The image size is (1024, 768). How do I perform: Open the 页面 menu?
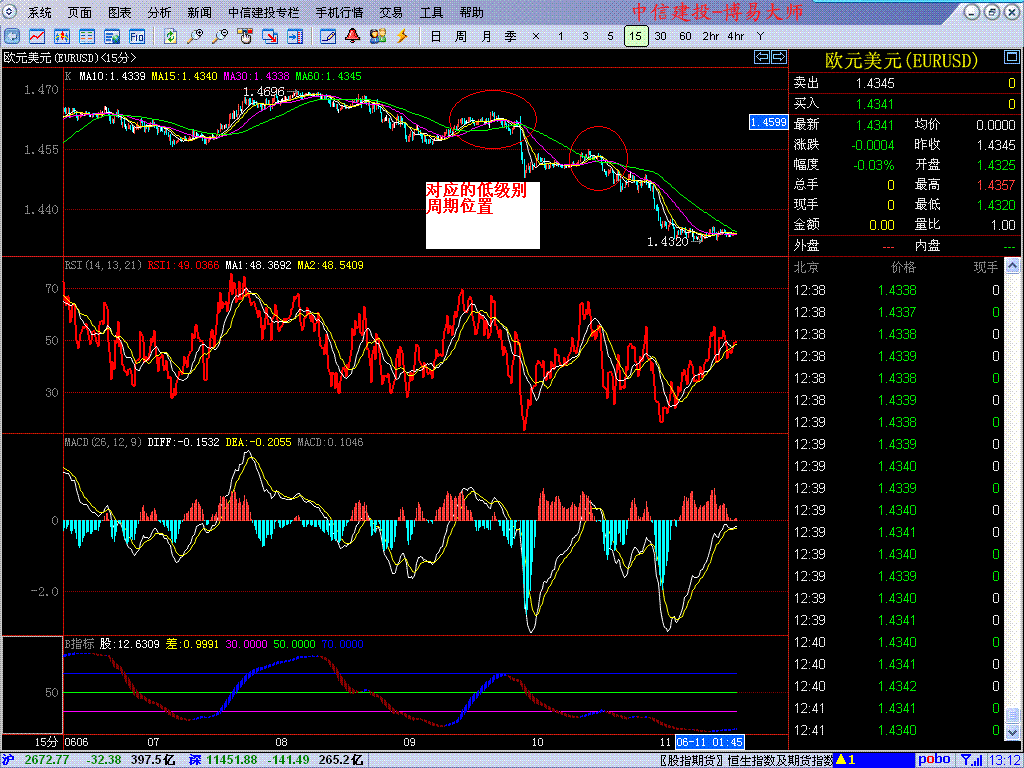[x=80, y=12]
